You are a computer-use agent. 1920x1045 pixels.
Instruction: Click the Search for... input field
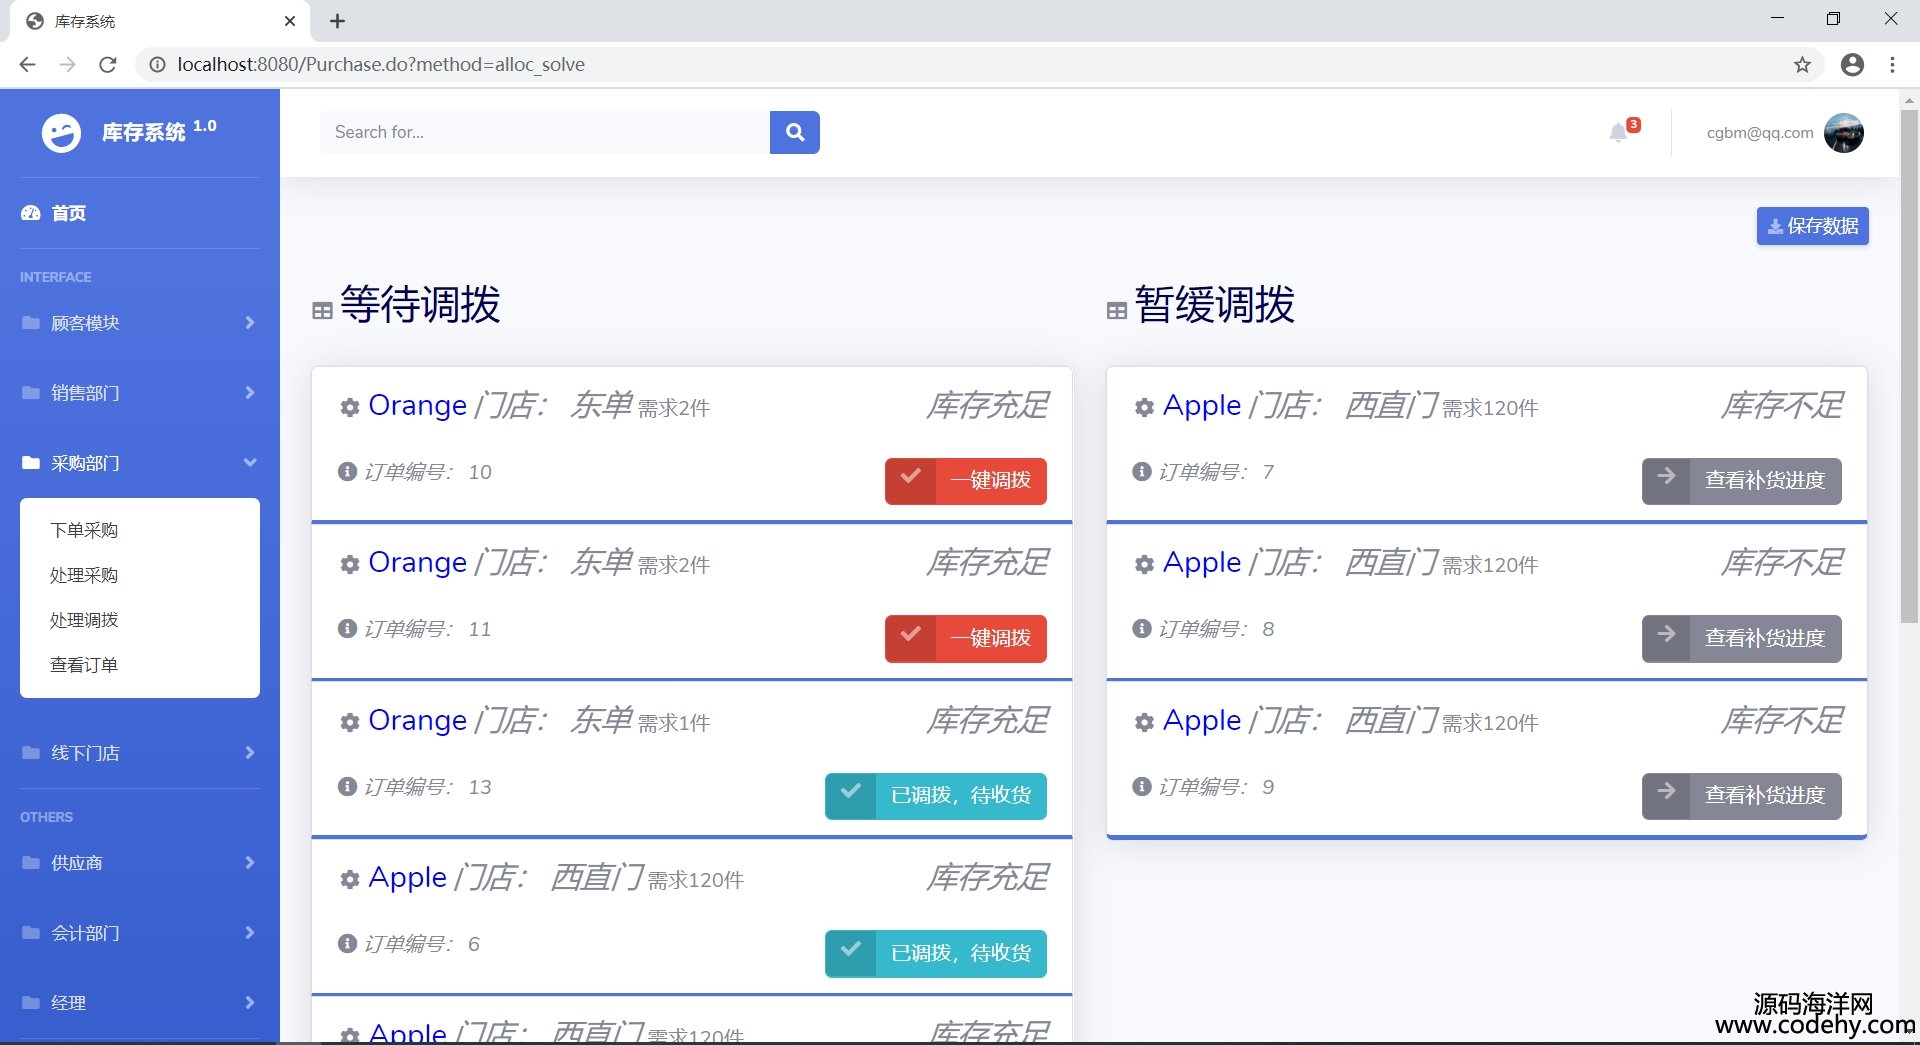pos(545,132)
